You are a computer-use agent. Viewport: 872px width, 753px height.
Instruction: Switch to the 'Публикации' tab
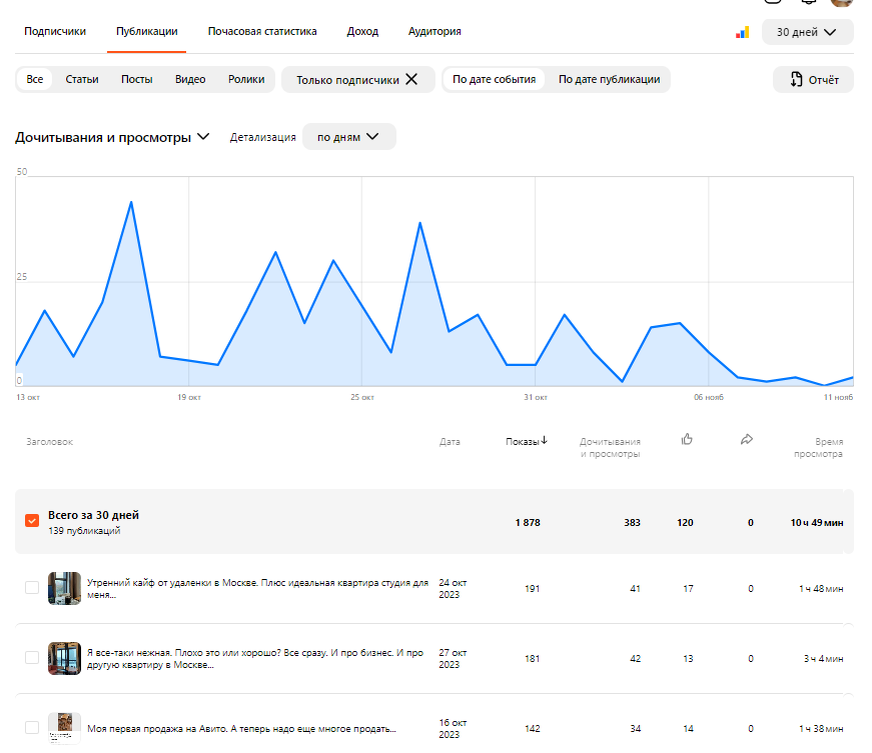[x=147, y=32]
